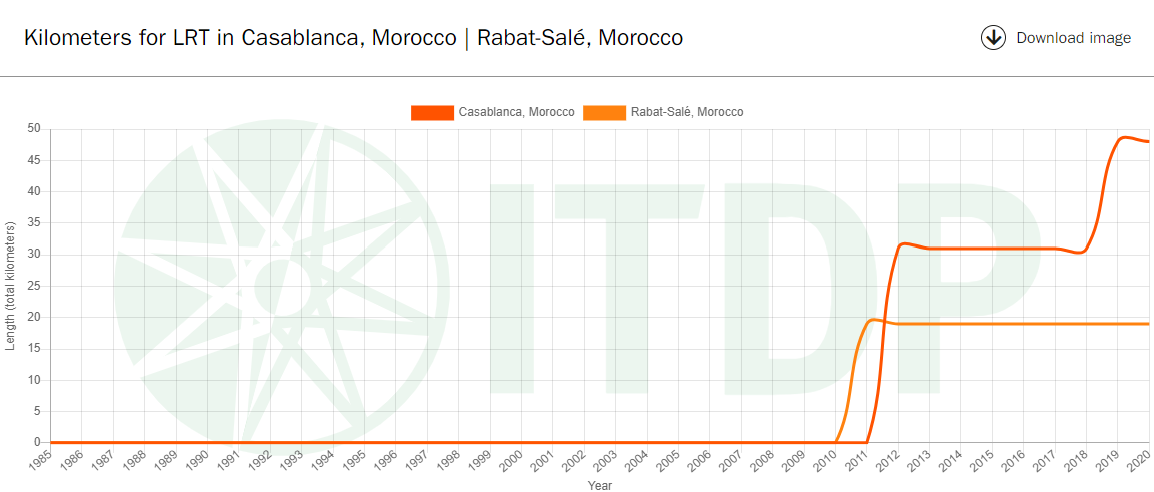This screenshot has width=1154, height=492.
Task: Click the Rabat-Salé line peak near 2011
Action: (x=873, y=320)
